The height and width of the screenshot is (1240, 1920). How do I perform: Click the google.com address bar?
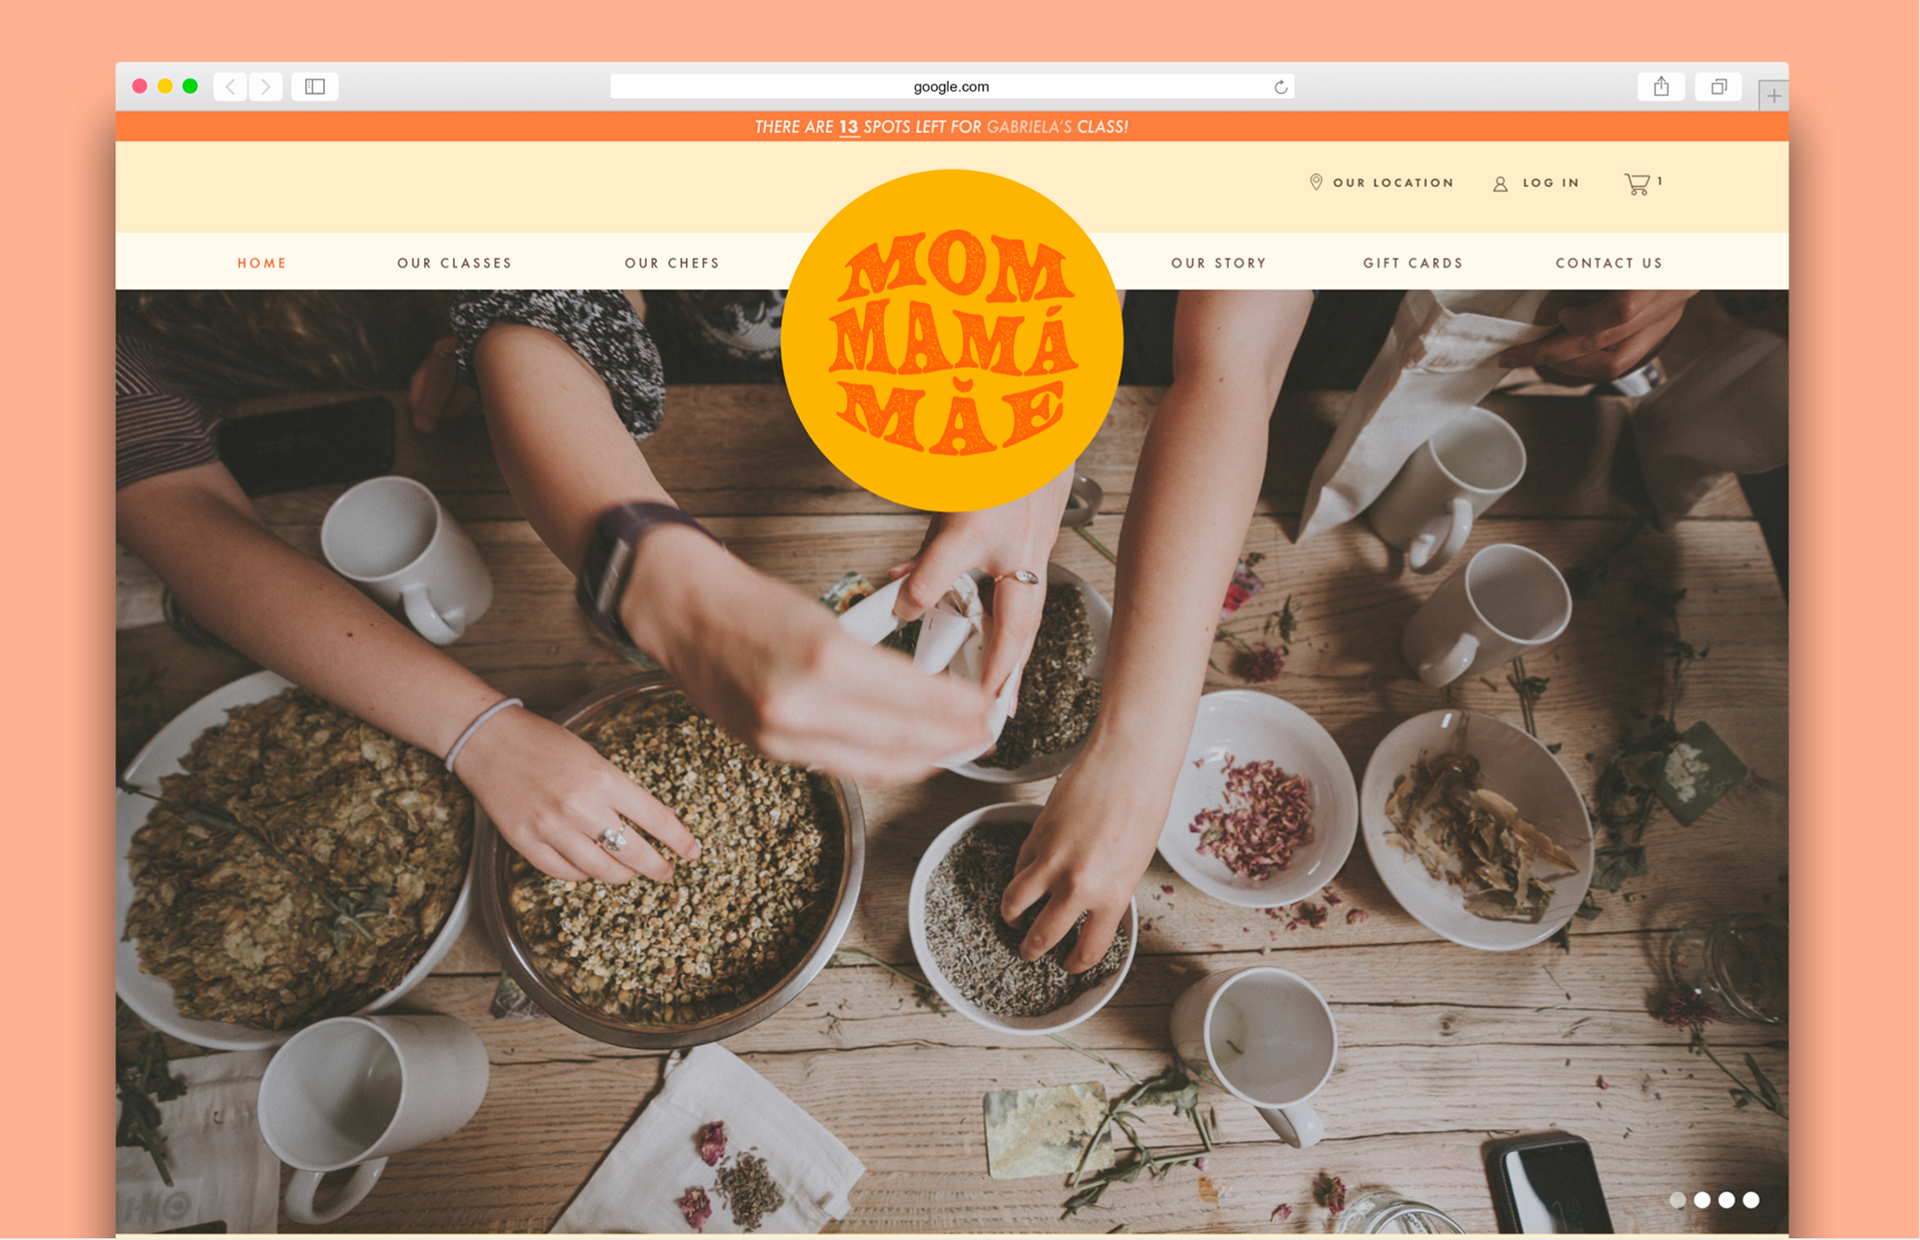tap(952, 87)
